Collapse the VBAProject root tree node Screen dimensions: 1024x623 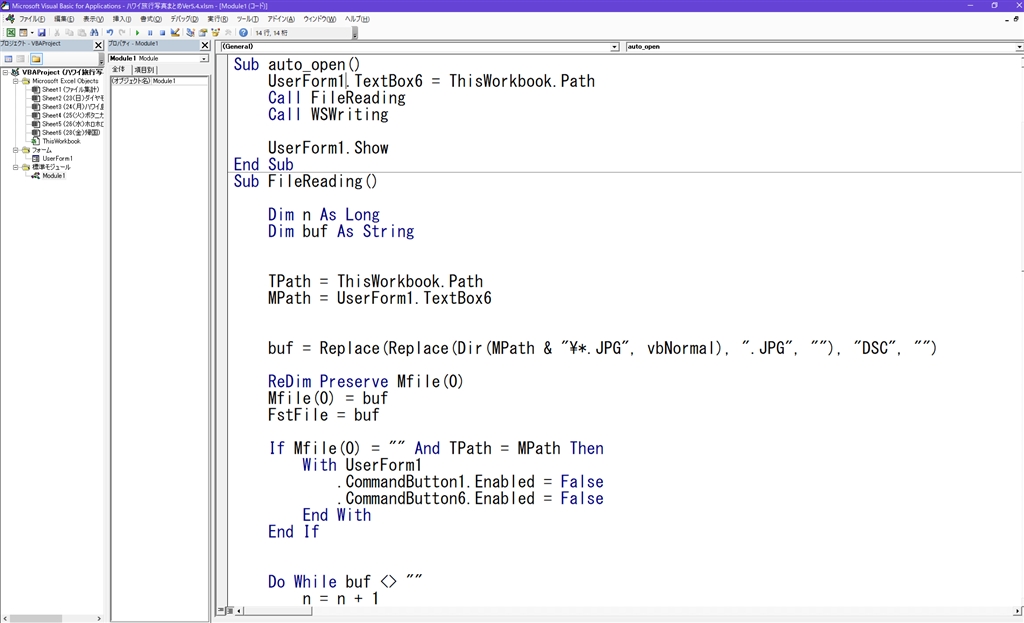click(x=6, y=72)
